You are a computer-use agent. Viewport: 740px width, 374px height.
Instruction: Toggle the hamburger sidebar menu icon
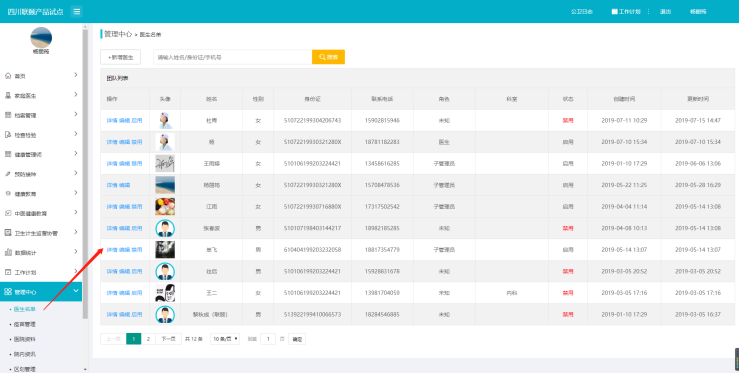pos(77,11)
